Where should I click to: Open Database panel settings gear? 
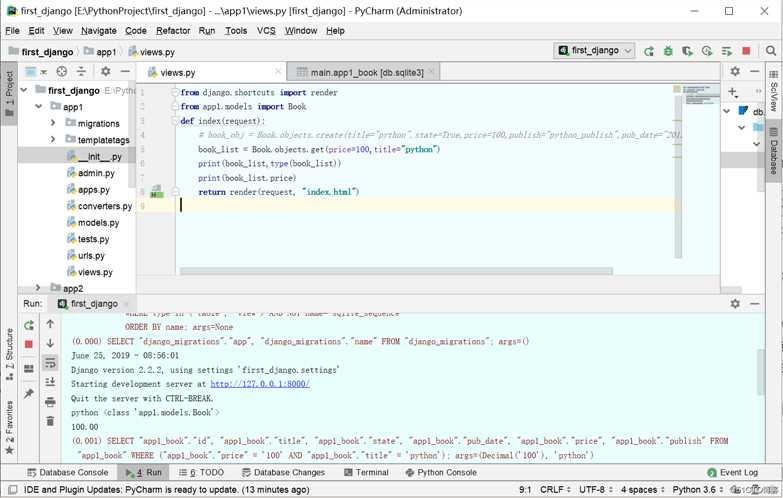click(735, 71)
